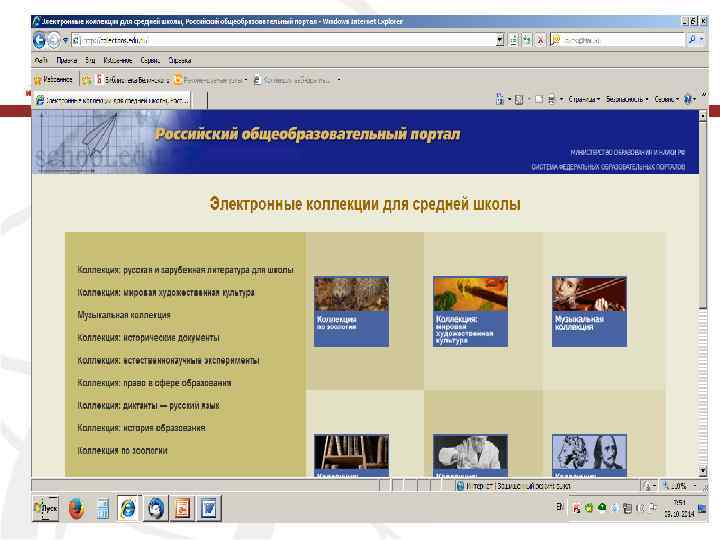
Task: Click the browser Back arrow button
Action: tap(39, 40)
